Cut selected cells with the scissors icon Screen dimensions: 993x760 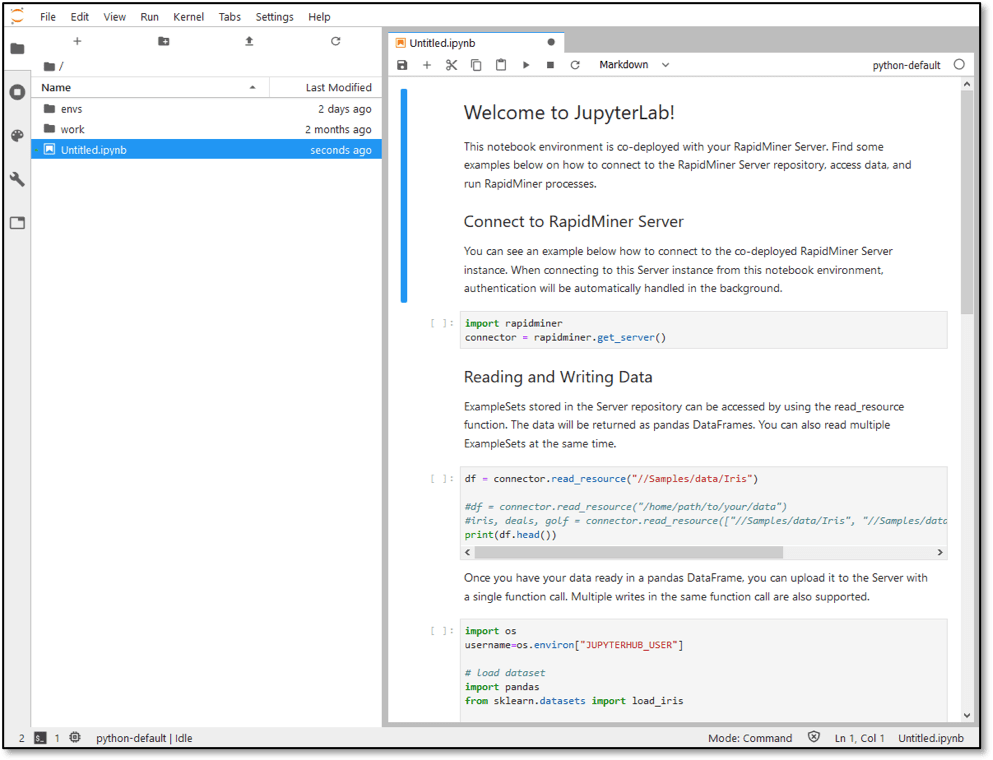pyautogui.click(x=451, y=65)
